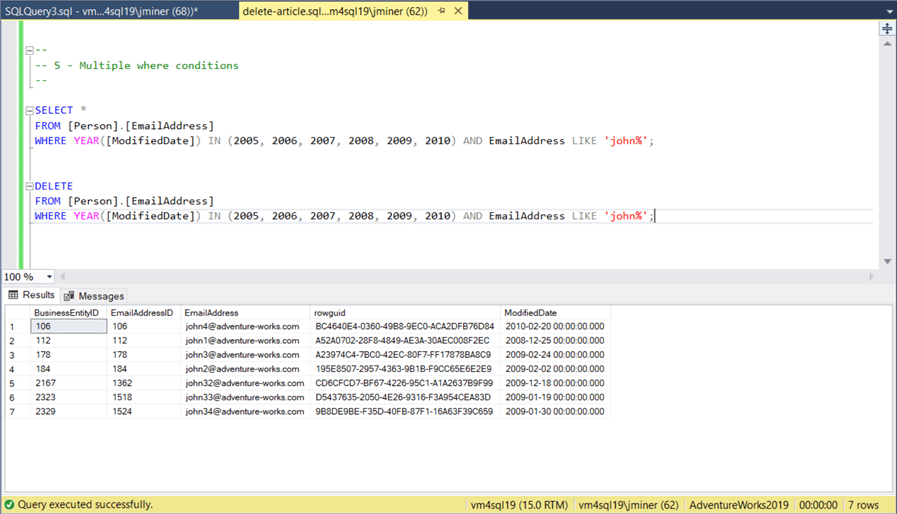The height and width of the screenshot is (514, 897).
Task: Click the vm4sql19\jminer (62) status entry
Action: pyautogui.click(x=628, y=505)
